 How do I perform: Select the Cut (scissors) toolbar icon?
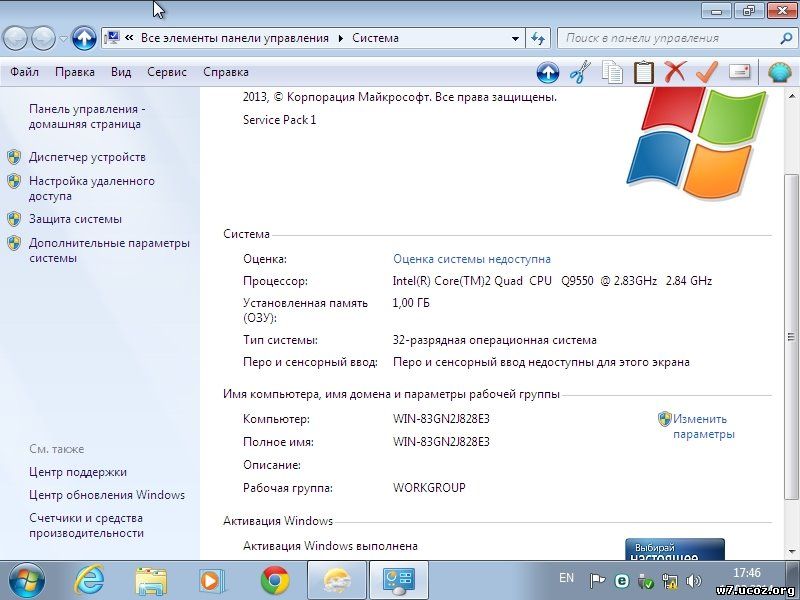pos(578,73)
